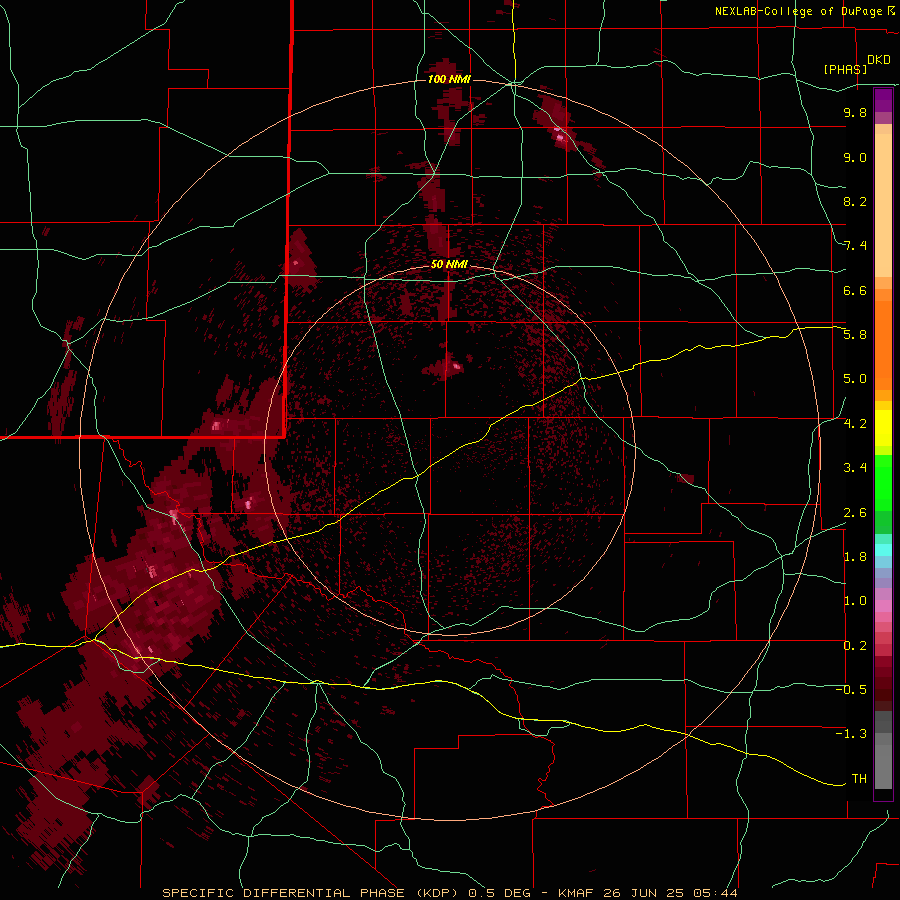Click the 5.8 value on the color scale
This screenshot has width=900, height=900.
tap(855, 335)
